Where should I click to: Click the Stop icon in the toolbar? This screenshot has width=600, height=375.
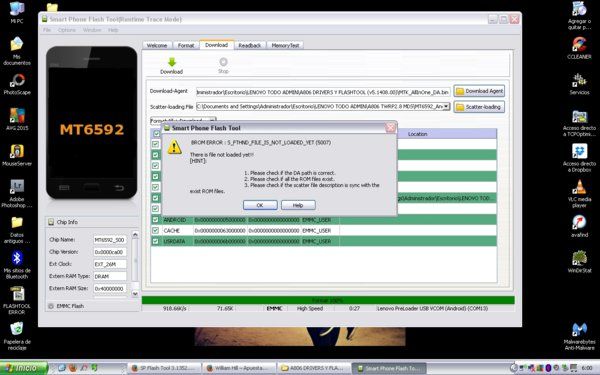(223, 62)
